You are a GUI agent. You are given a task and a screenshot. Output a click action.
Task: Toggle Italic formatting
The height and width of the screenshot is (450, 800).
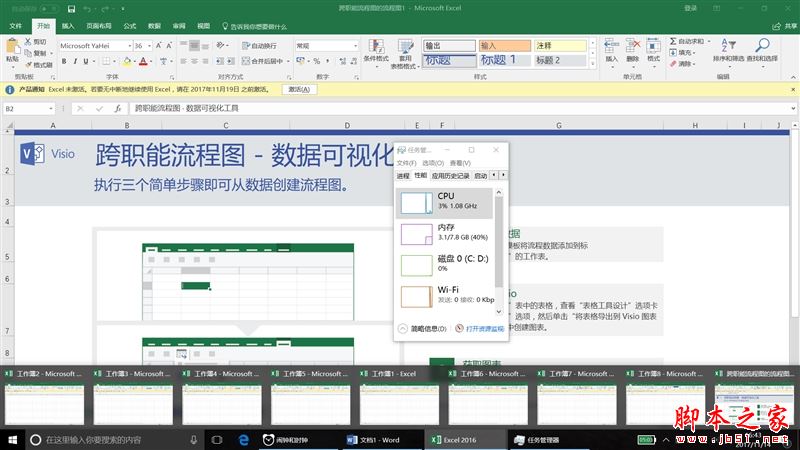[75, 61]
